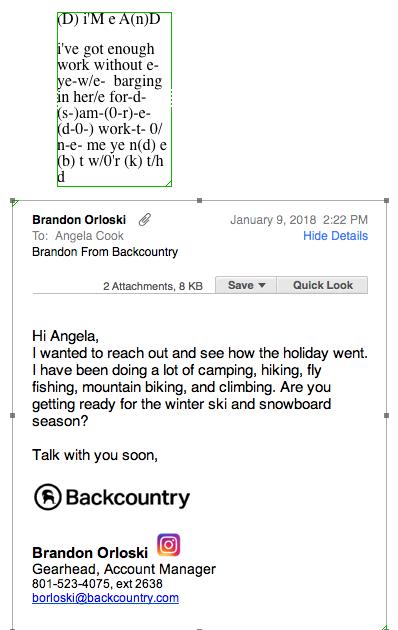Open the Instagram icon in the signature

coord(168,545)
